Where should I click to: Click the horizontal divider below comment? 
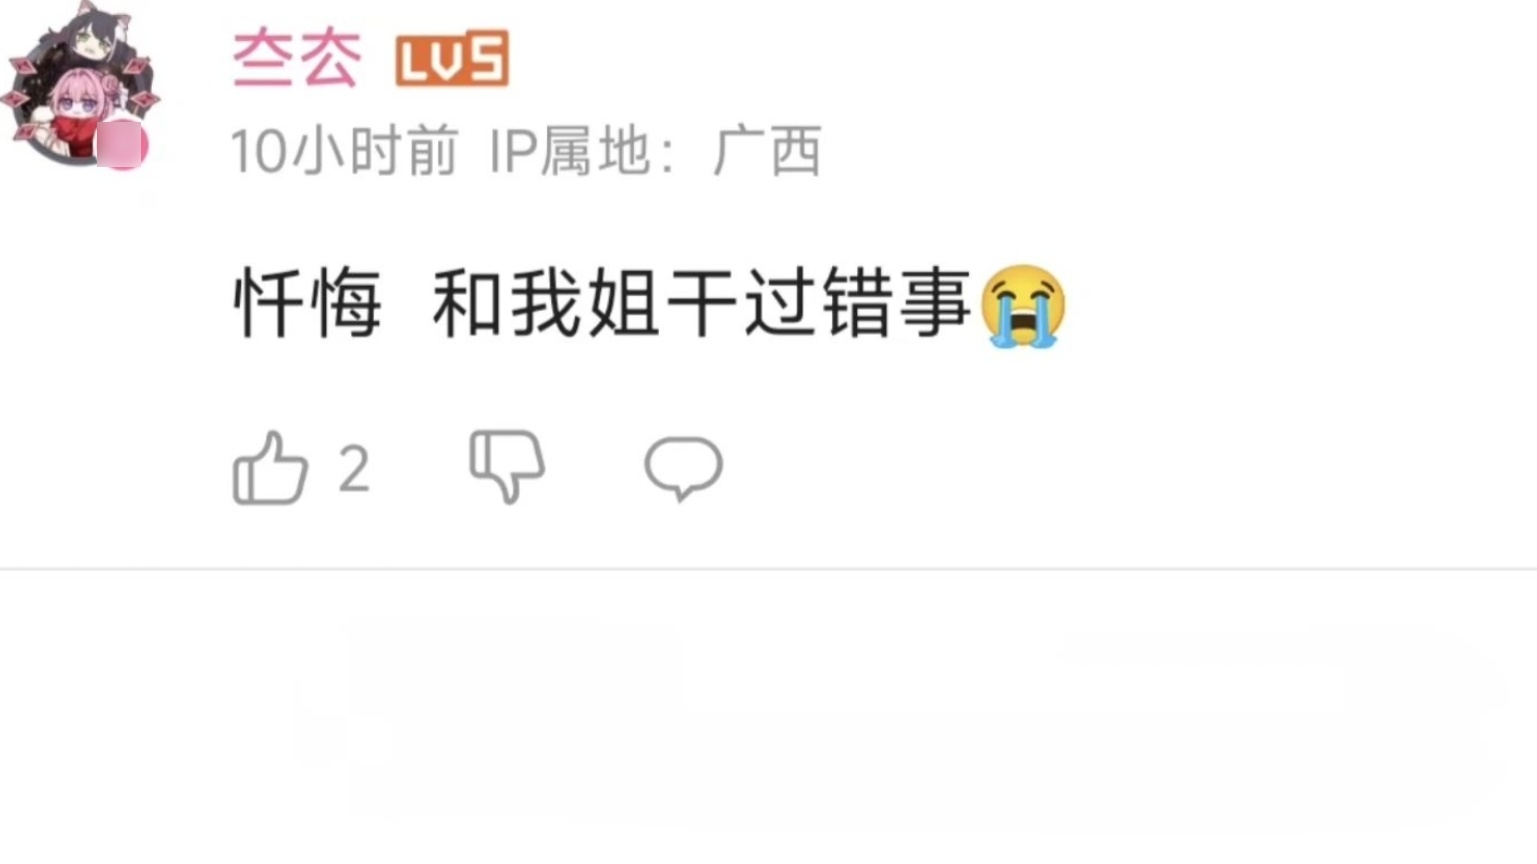click(768, 569)
